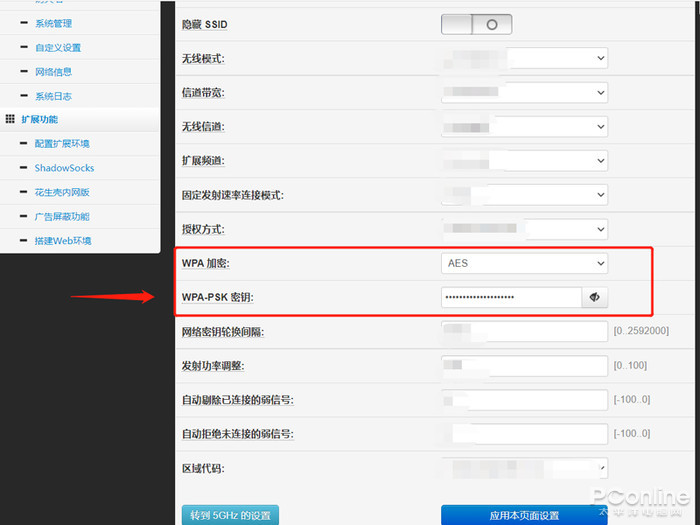Show the WPA-PSK password with eye icon
The image size is (700, 525).
pyautogui.click(x=594, y=297)
